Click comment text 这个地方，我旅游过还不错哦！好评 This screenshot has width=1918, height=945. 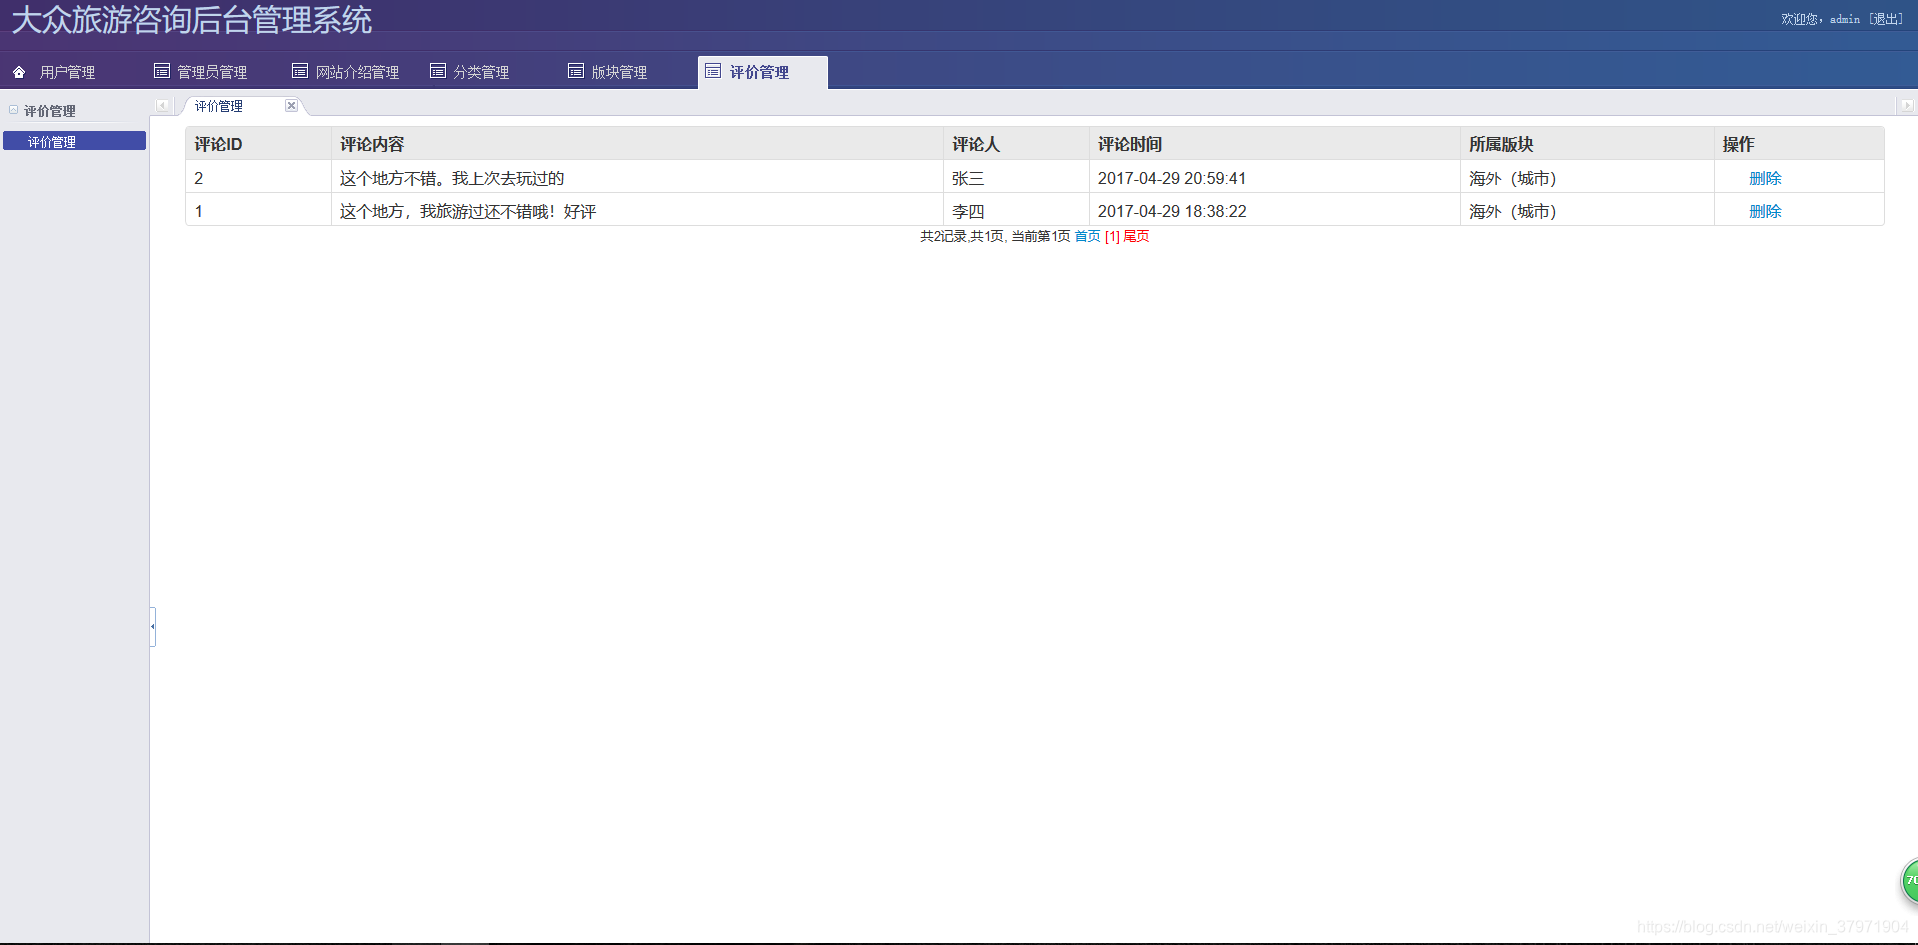[x=468, y=211]
